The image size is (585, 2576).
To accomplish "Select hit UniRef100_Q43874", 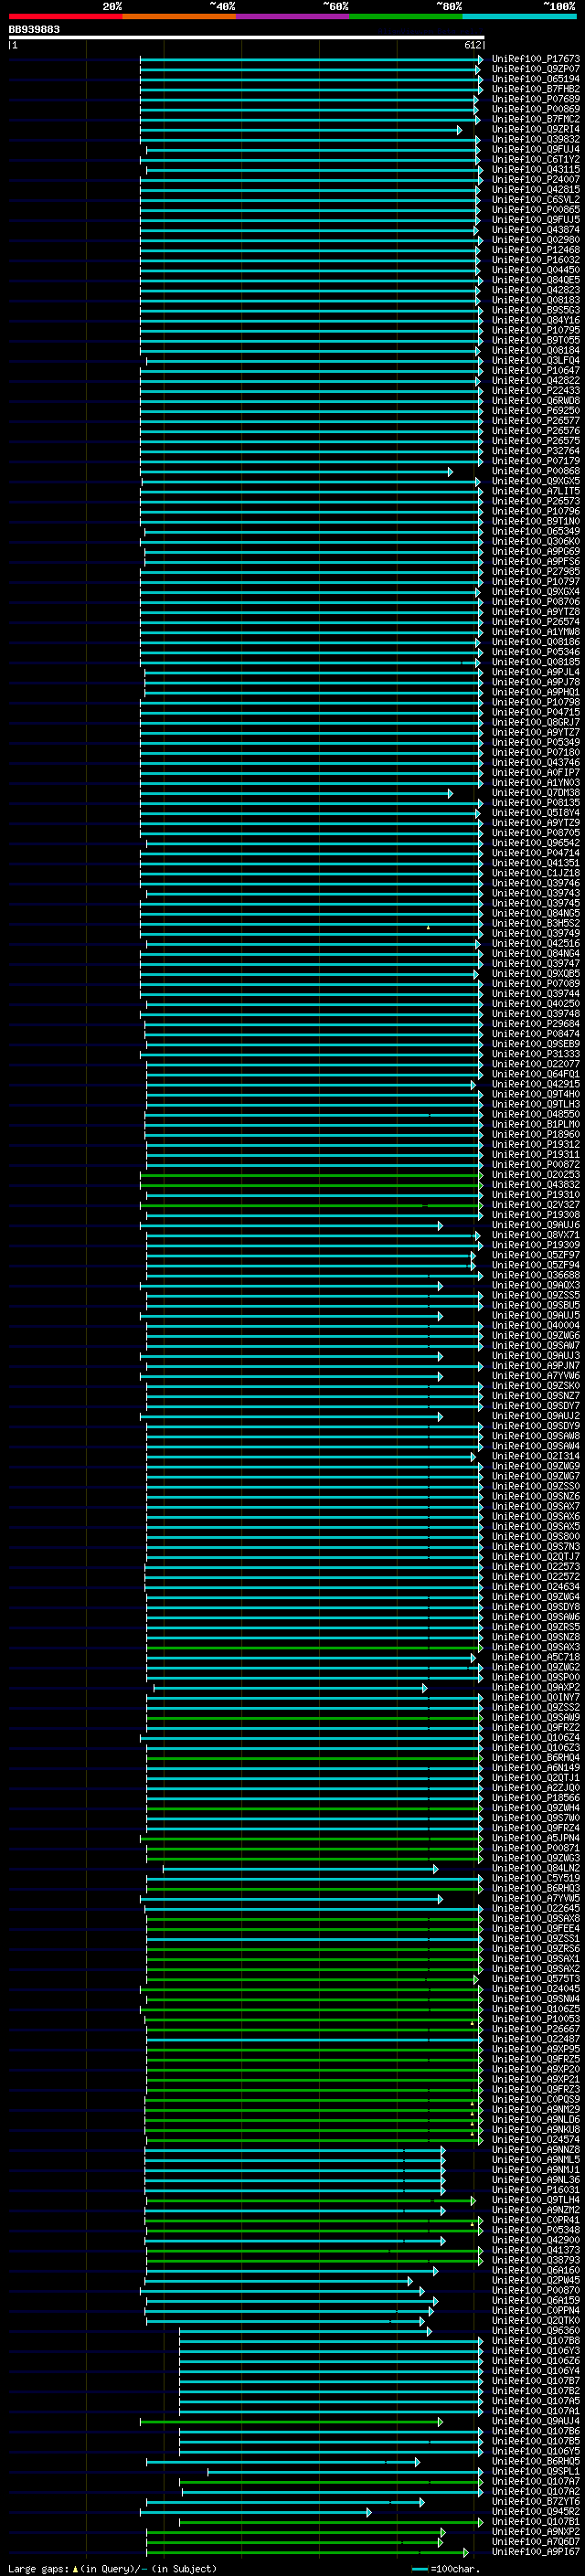I will pyautogui.click(x=535, y=230).
